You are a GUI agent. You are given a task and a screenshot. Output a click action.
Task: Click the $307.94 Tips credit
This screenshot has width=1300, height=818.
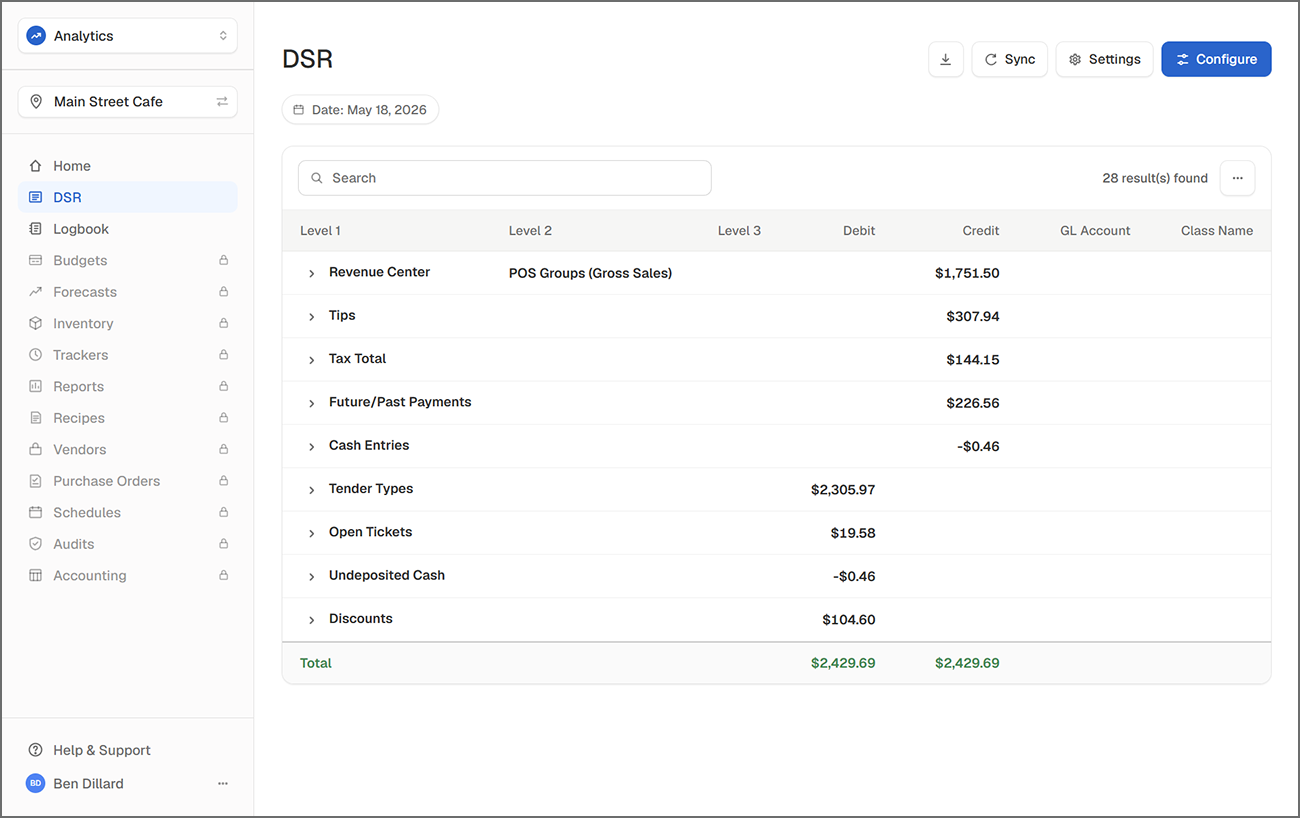973,316
